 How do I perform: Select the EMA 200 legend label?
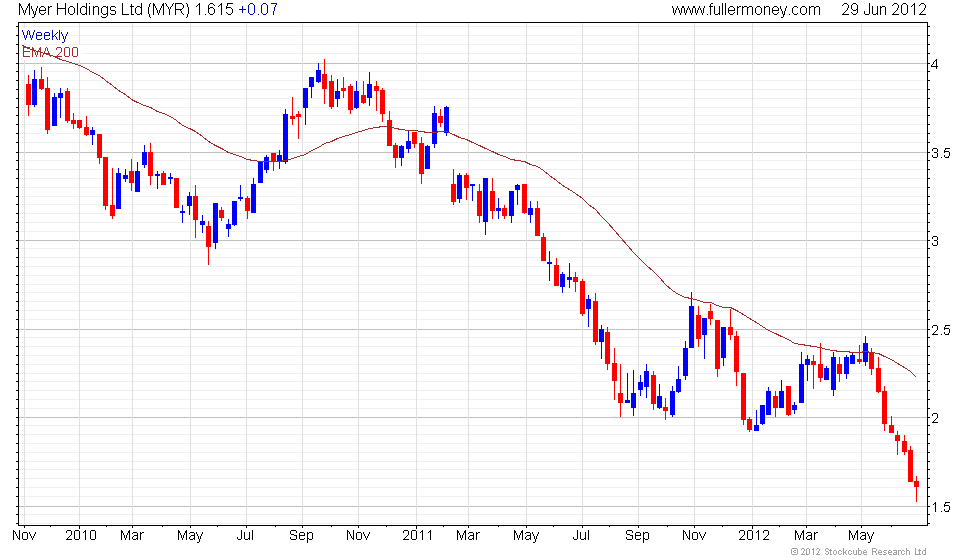tap(50, 52)
